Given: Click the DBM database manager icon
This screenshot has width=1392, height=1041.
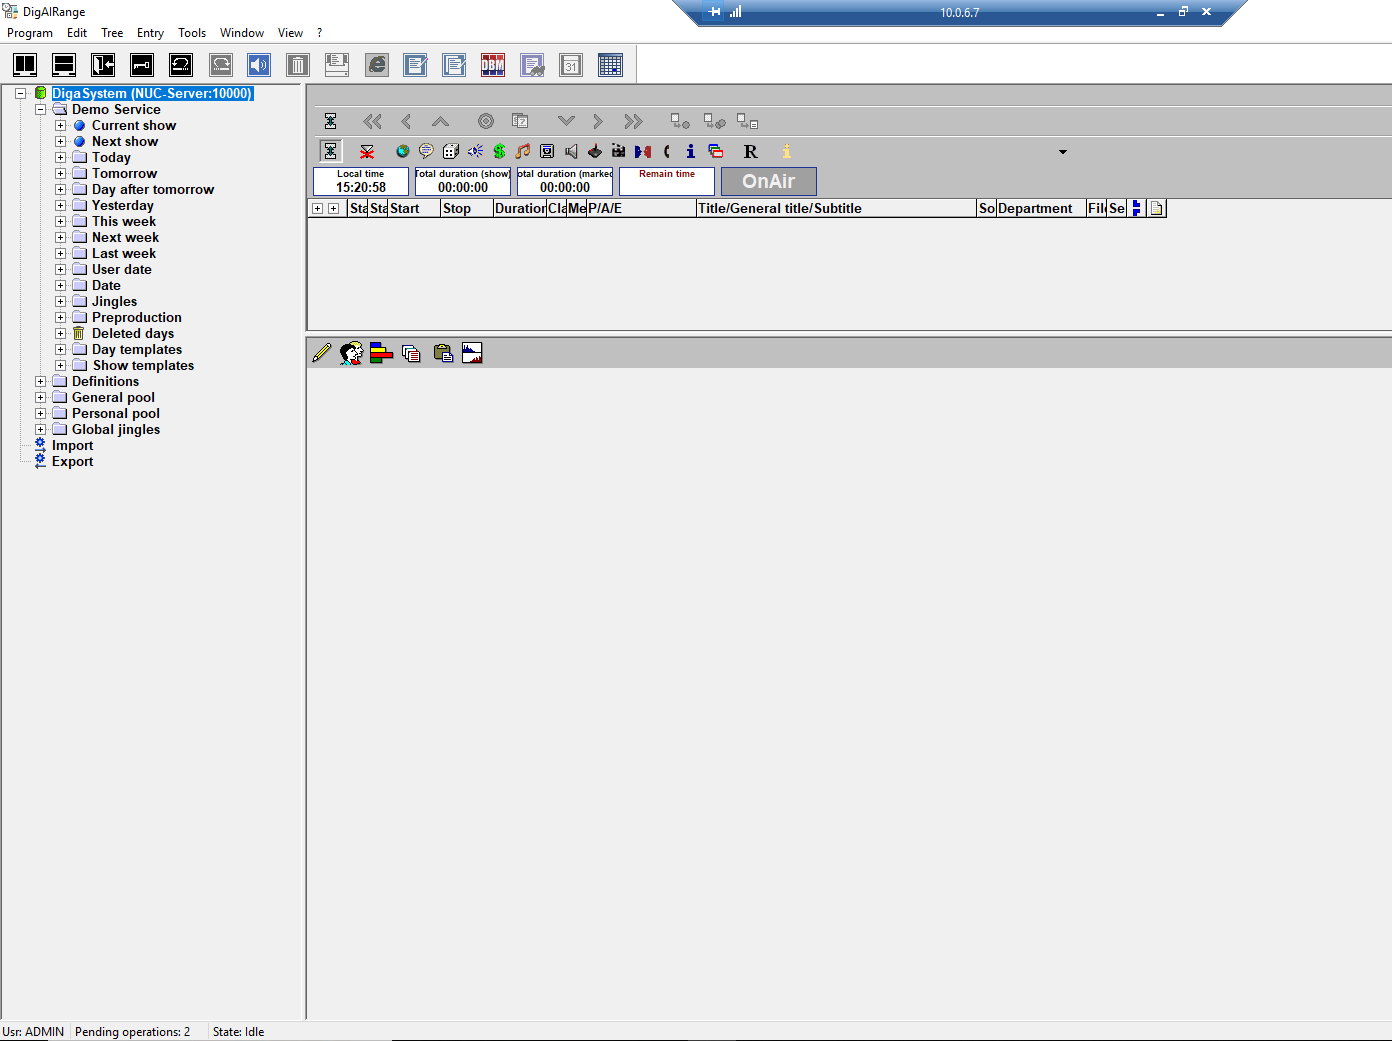Looking at the screenshot, I should [x=493, y=65].
